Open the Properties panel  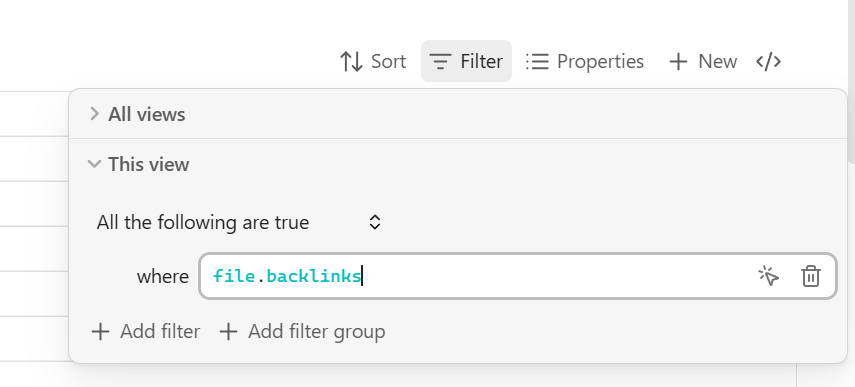point(585,61)
